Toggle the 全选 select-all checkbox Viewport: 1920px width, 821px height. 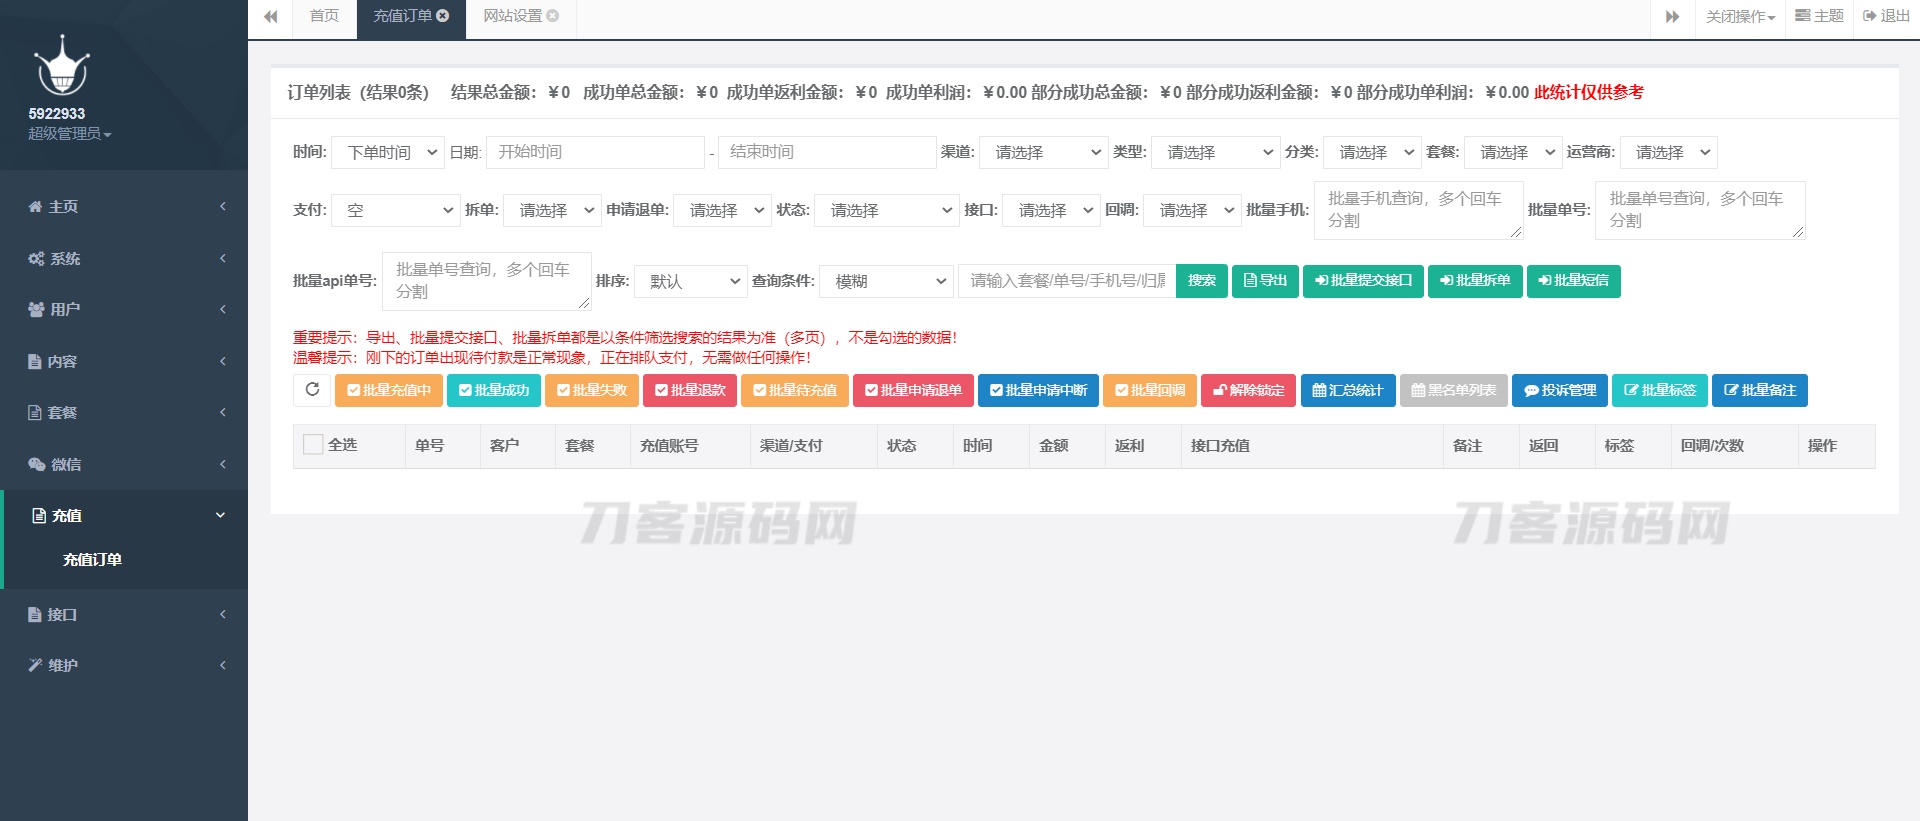313,445
